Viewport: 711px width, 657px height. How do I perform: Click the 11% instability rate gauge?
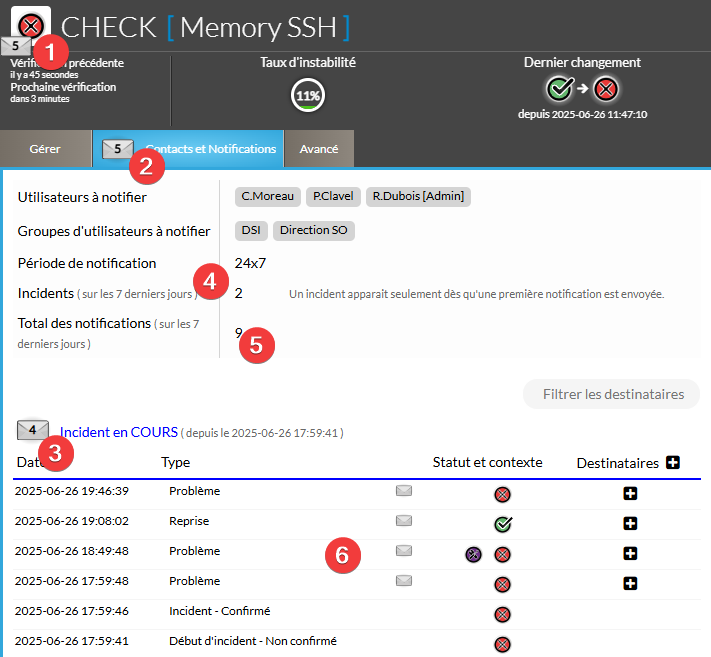pos(307,96)
